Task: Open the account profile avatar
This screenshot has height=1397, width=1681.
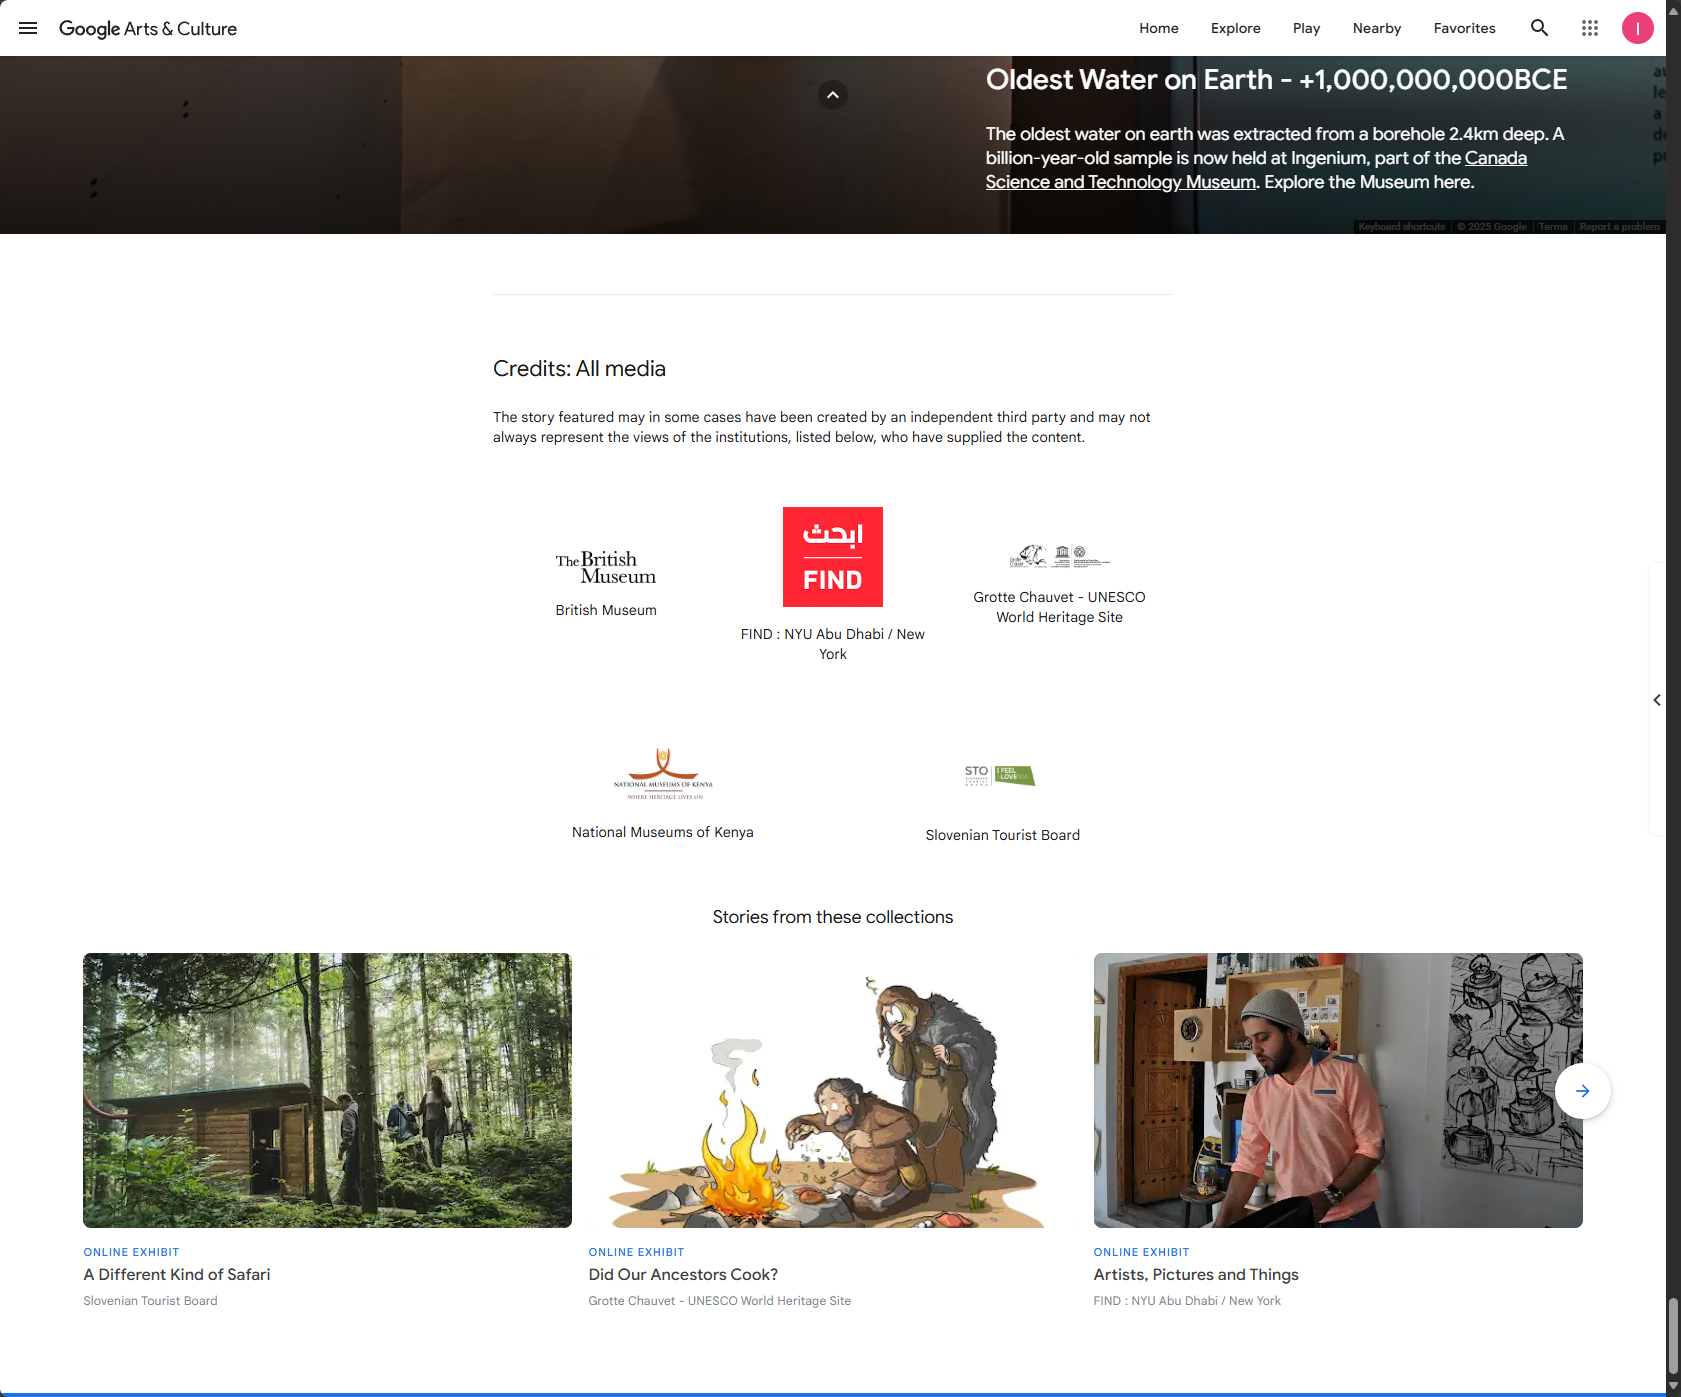Action: [1637, 28]
